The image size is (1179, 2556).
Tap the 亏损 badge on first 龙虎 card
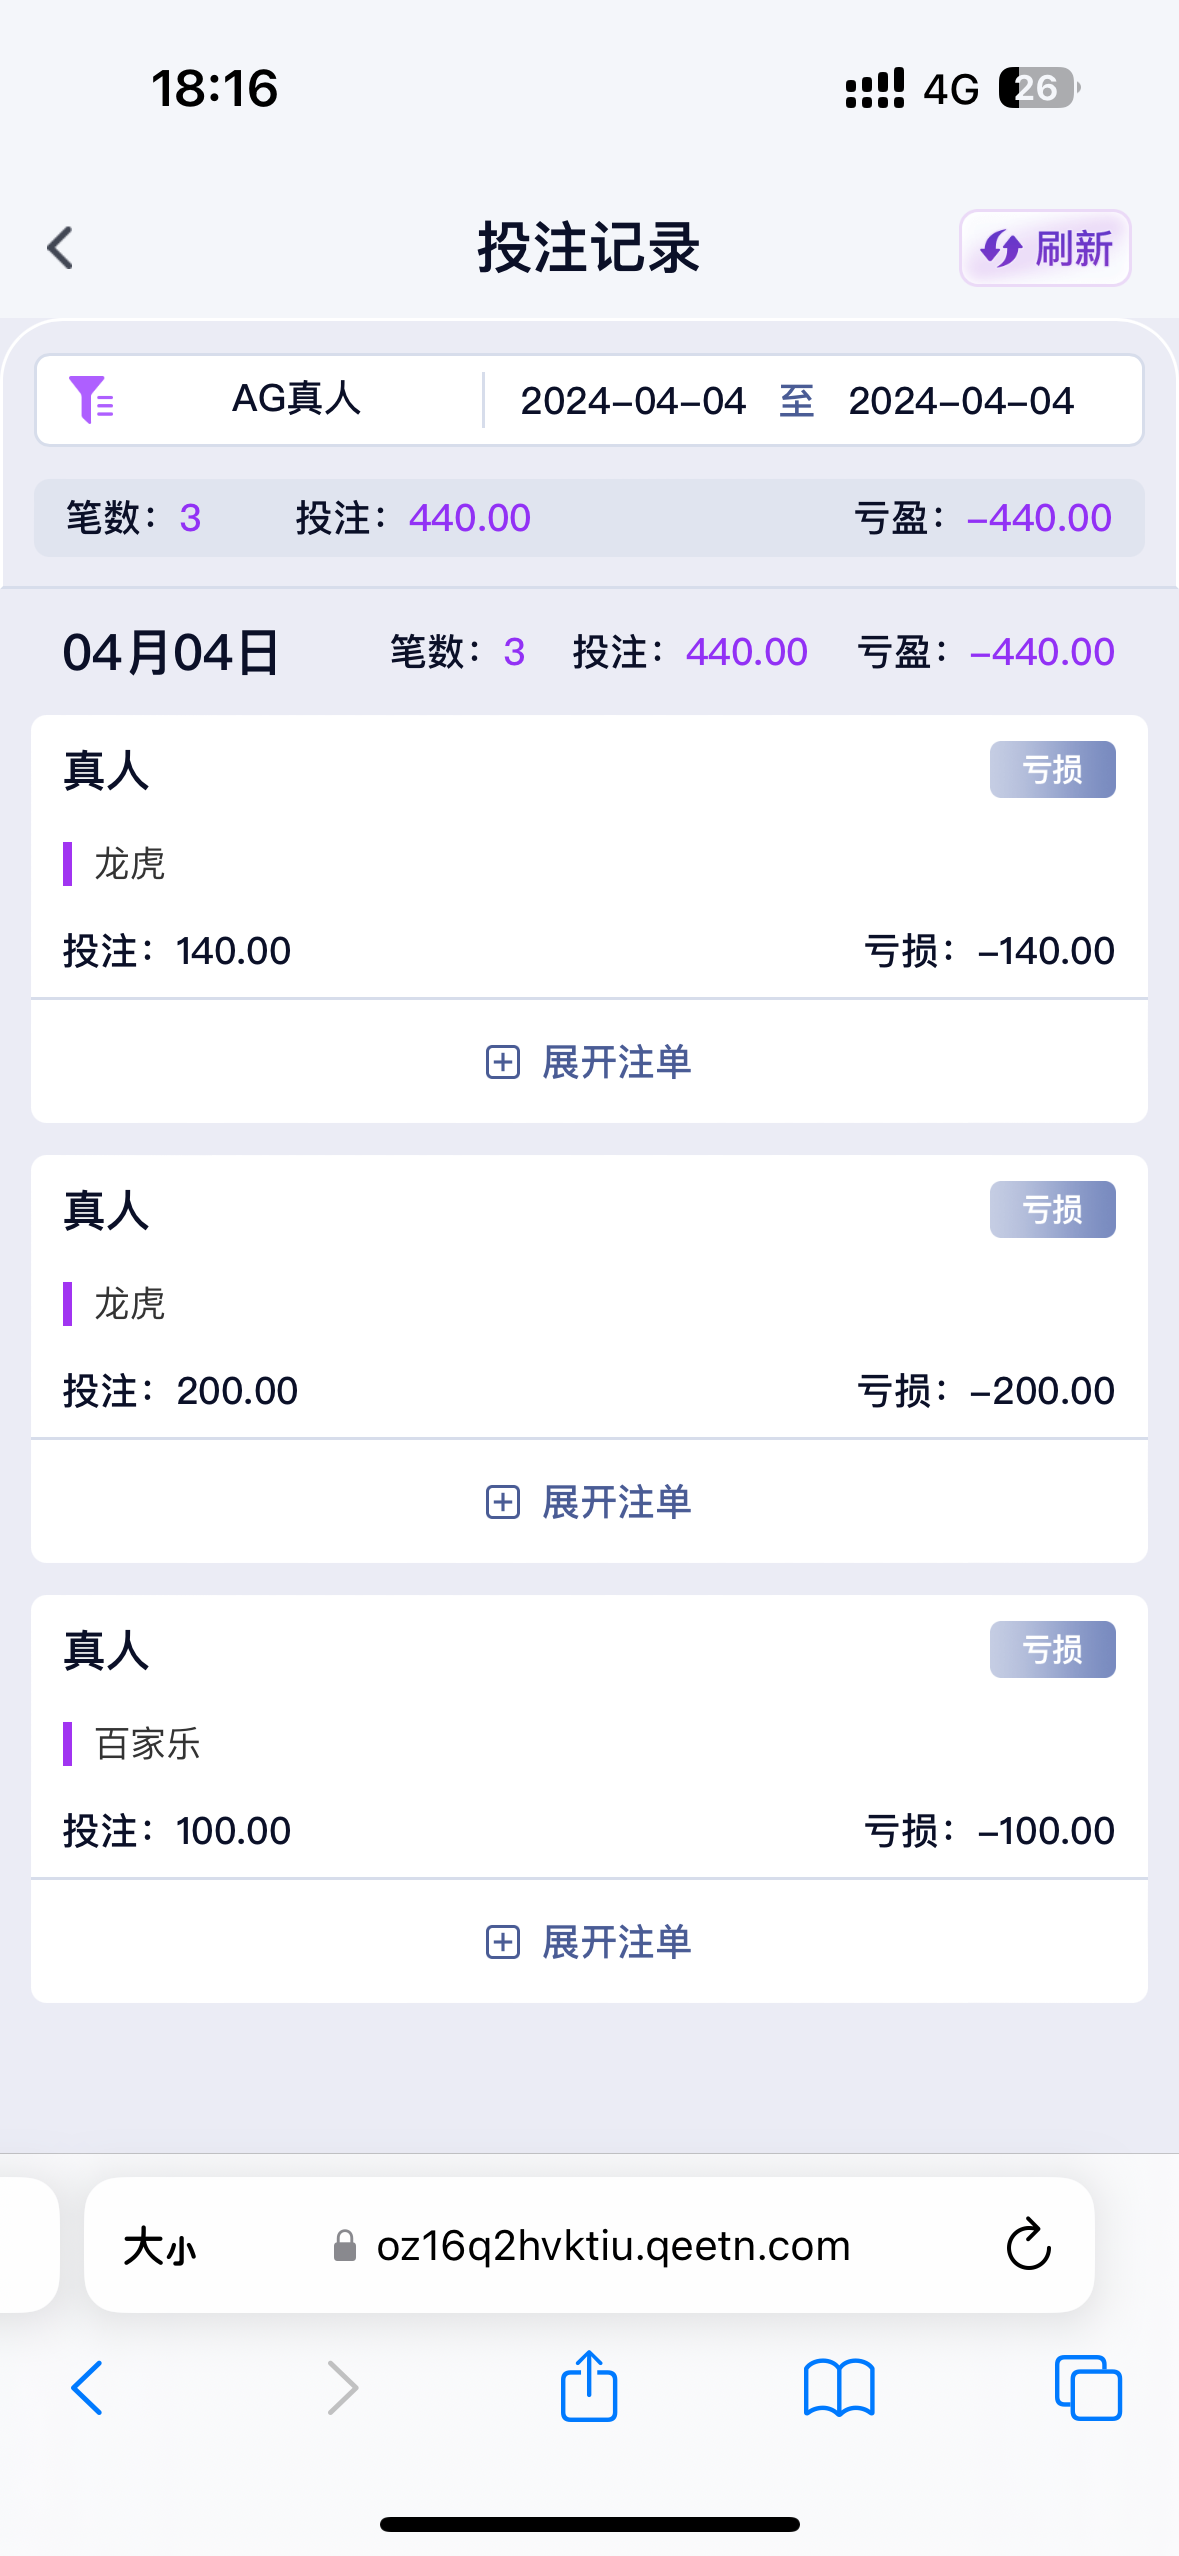1052,770
